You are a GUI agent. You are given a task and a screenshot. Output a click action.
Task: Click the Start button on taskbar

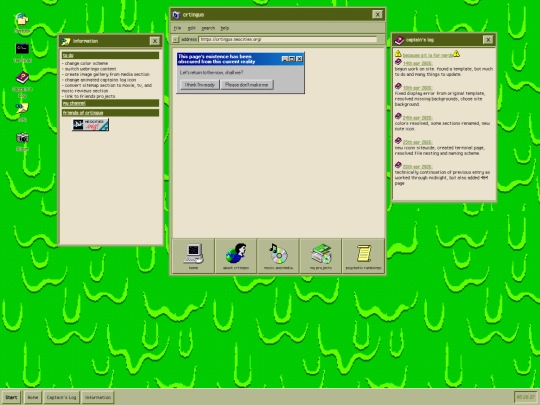pyautogui.click(x=11, y=397)
